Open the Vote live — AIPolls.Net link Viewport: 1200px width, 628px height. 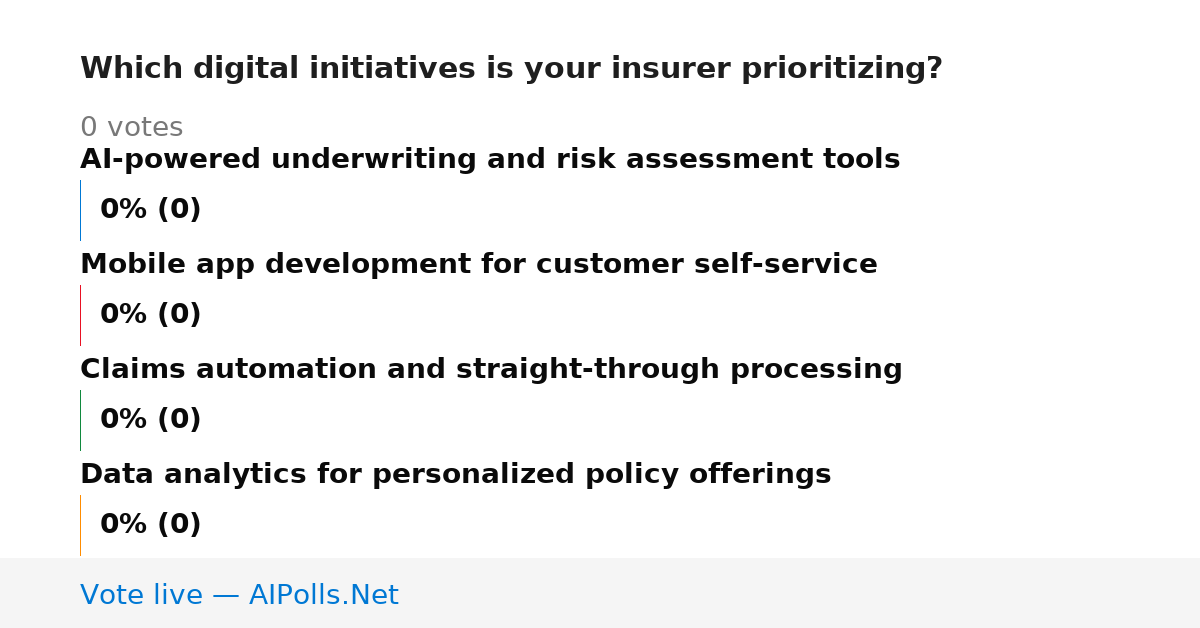[239, 595]
